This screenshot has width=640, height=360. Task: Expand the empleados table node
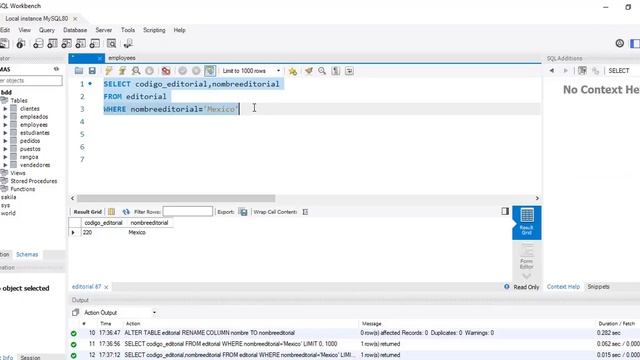click(5, 117)
